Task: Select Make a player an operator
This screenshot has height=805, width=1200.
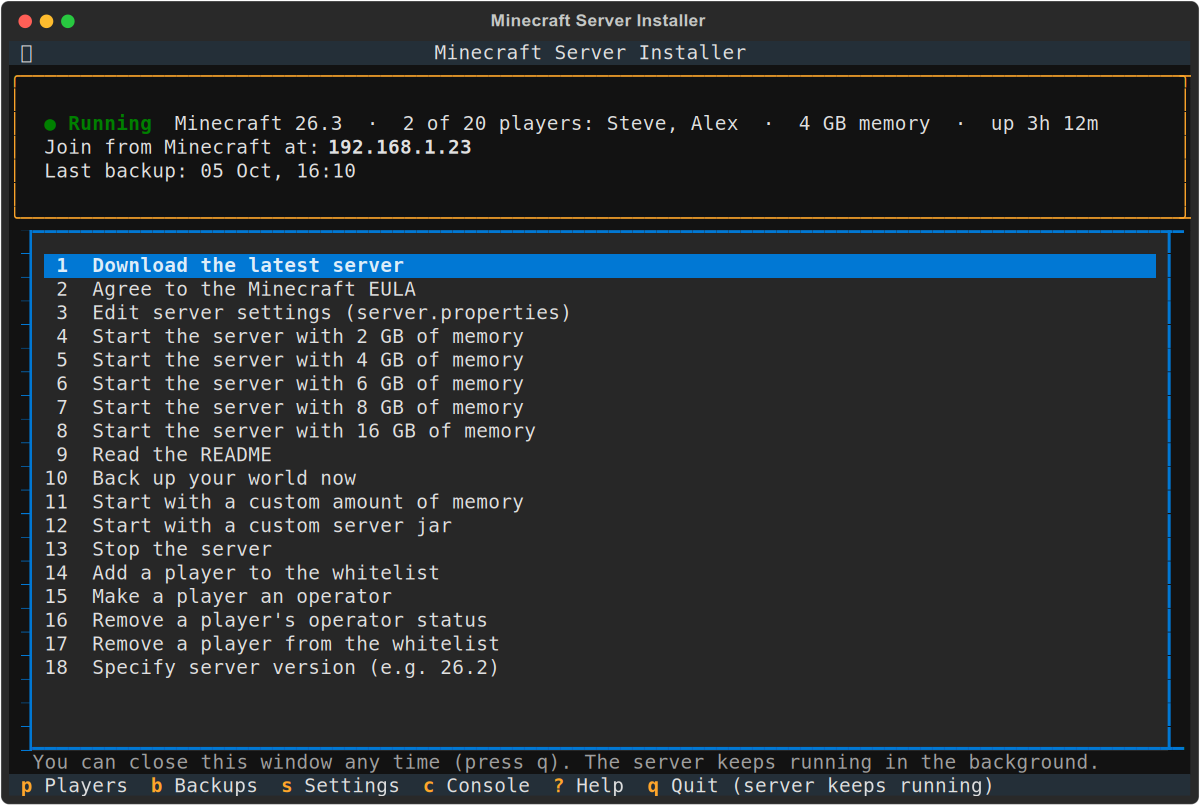Action: point(600,597)
